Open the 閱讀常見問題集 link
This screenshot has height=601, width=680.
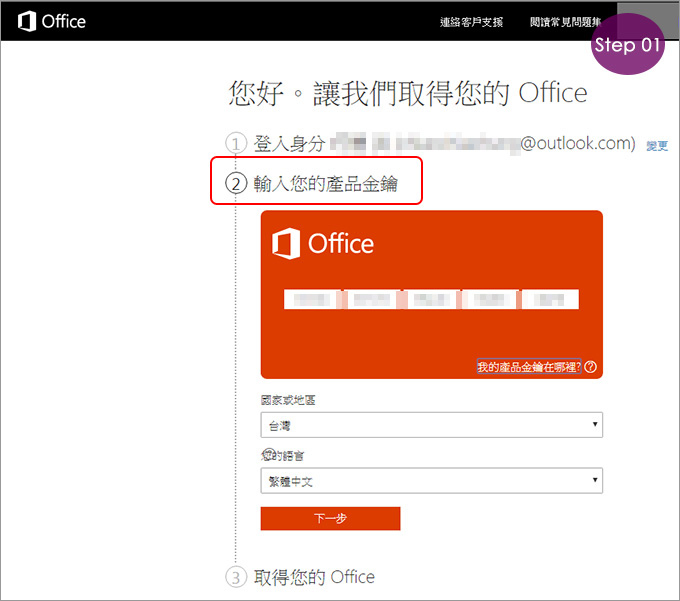(565, 22)
